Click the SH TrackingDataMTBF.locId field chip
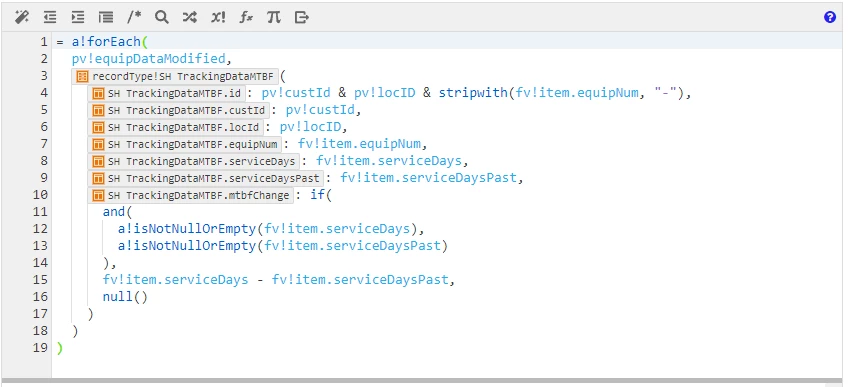 pyautogui.click(x=176, y=127)
